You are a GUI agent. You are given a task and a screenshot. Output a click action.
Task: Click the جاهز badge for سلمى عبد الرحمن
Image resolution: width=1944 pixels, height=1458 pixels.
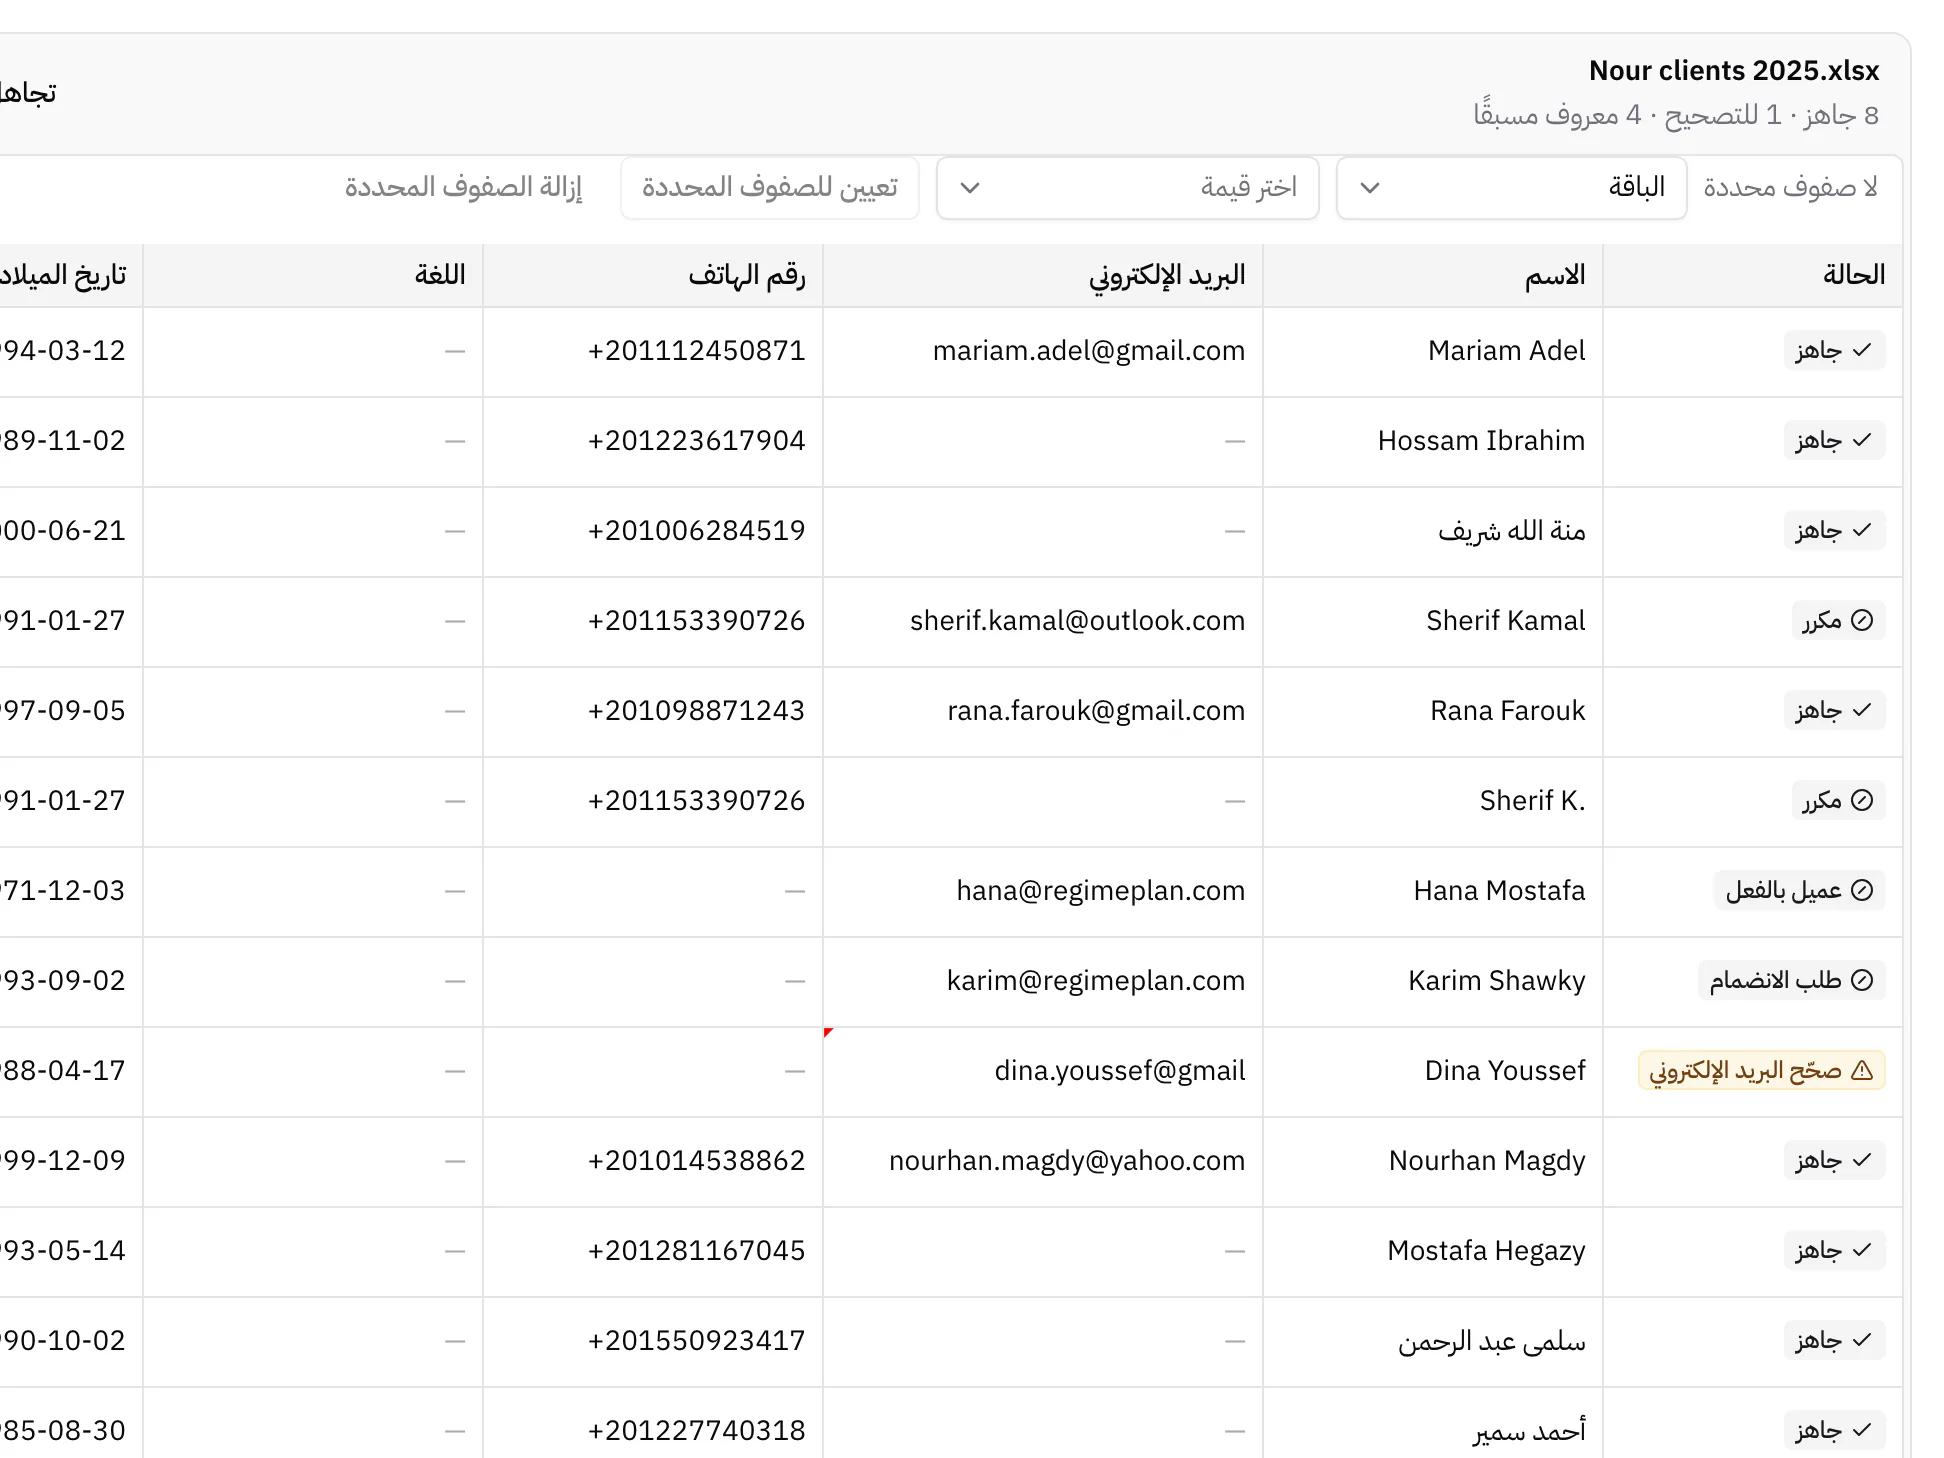(1834, 1341)
